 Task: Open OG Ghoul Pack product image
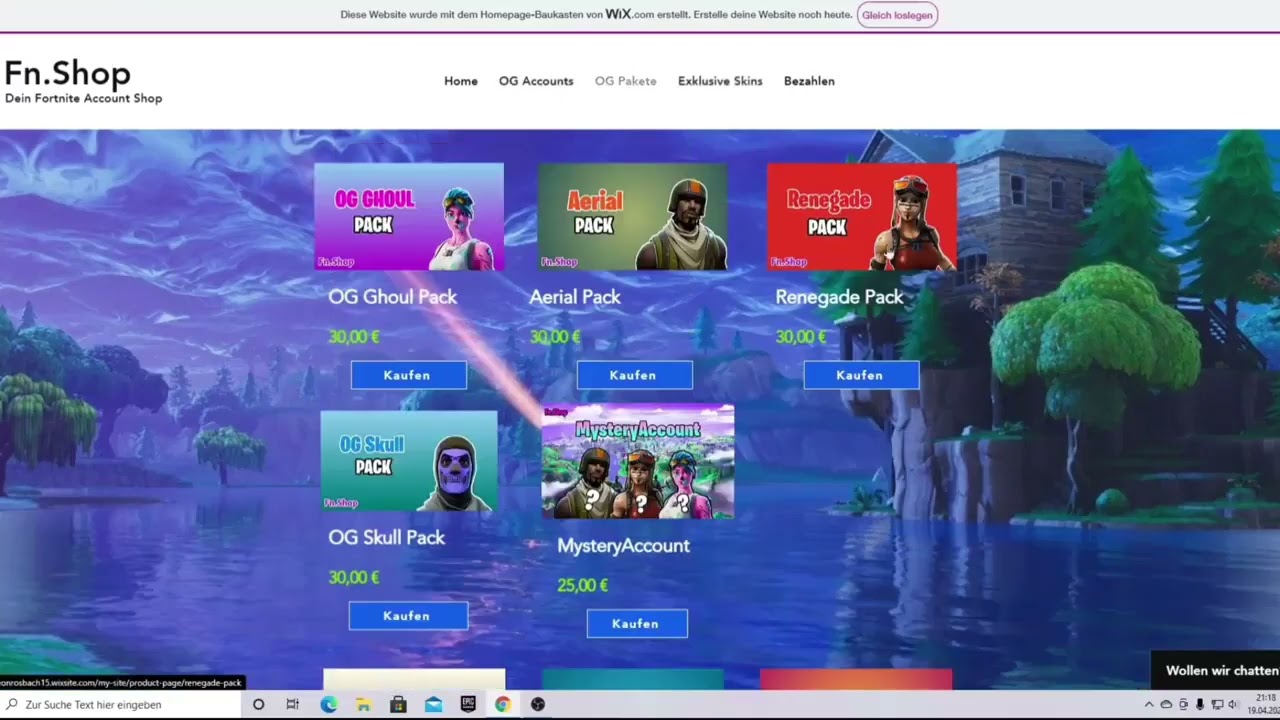(x=409, y=216)
